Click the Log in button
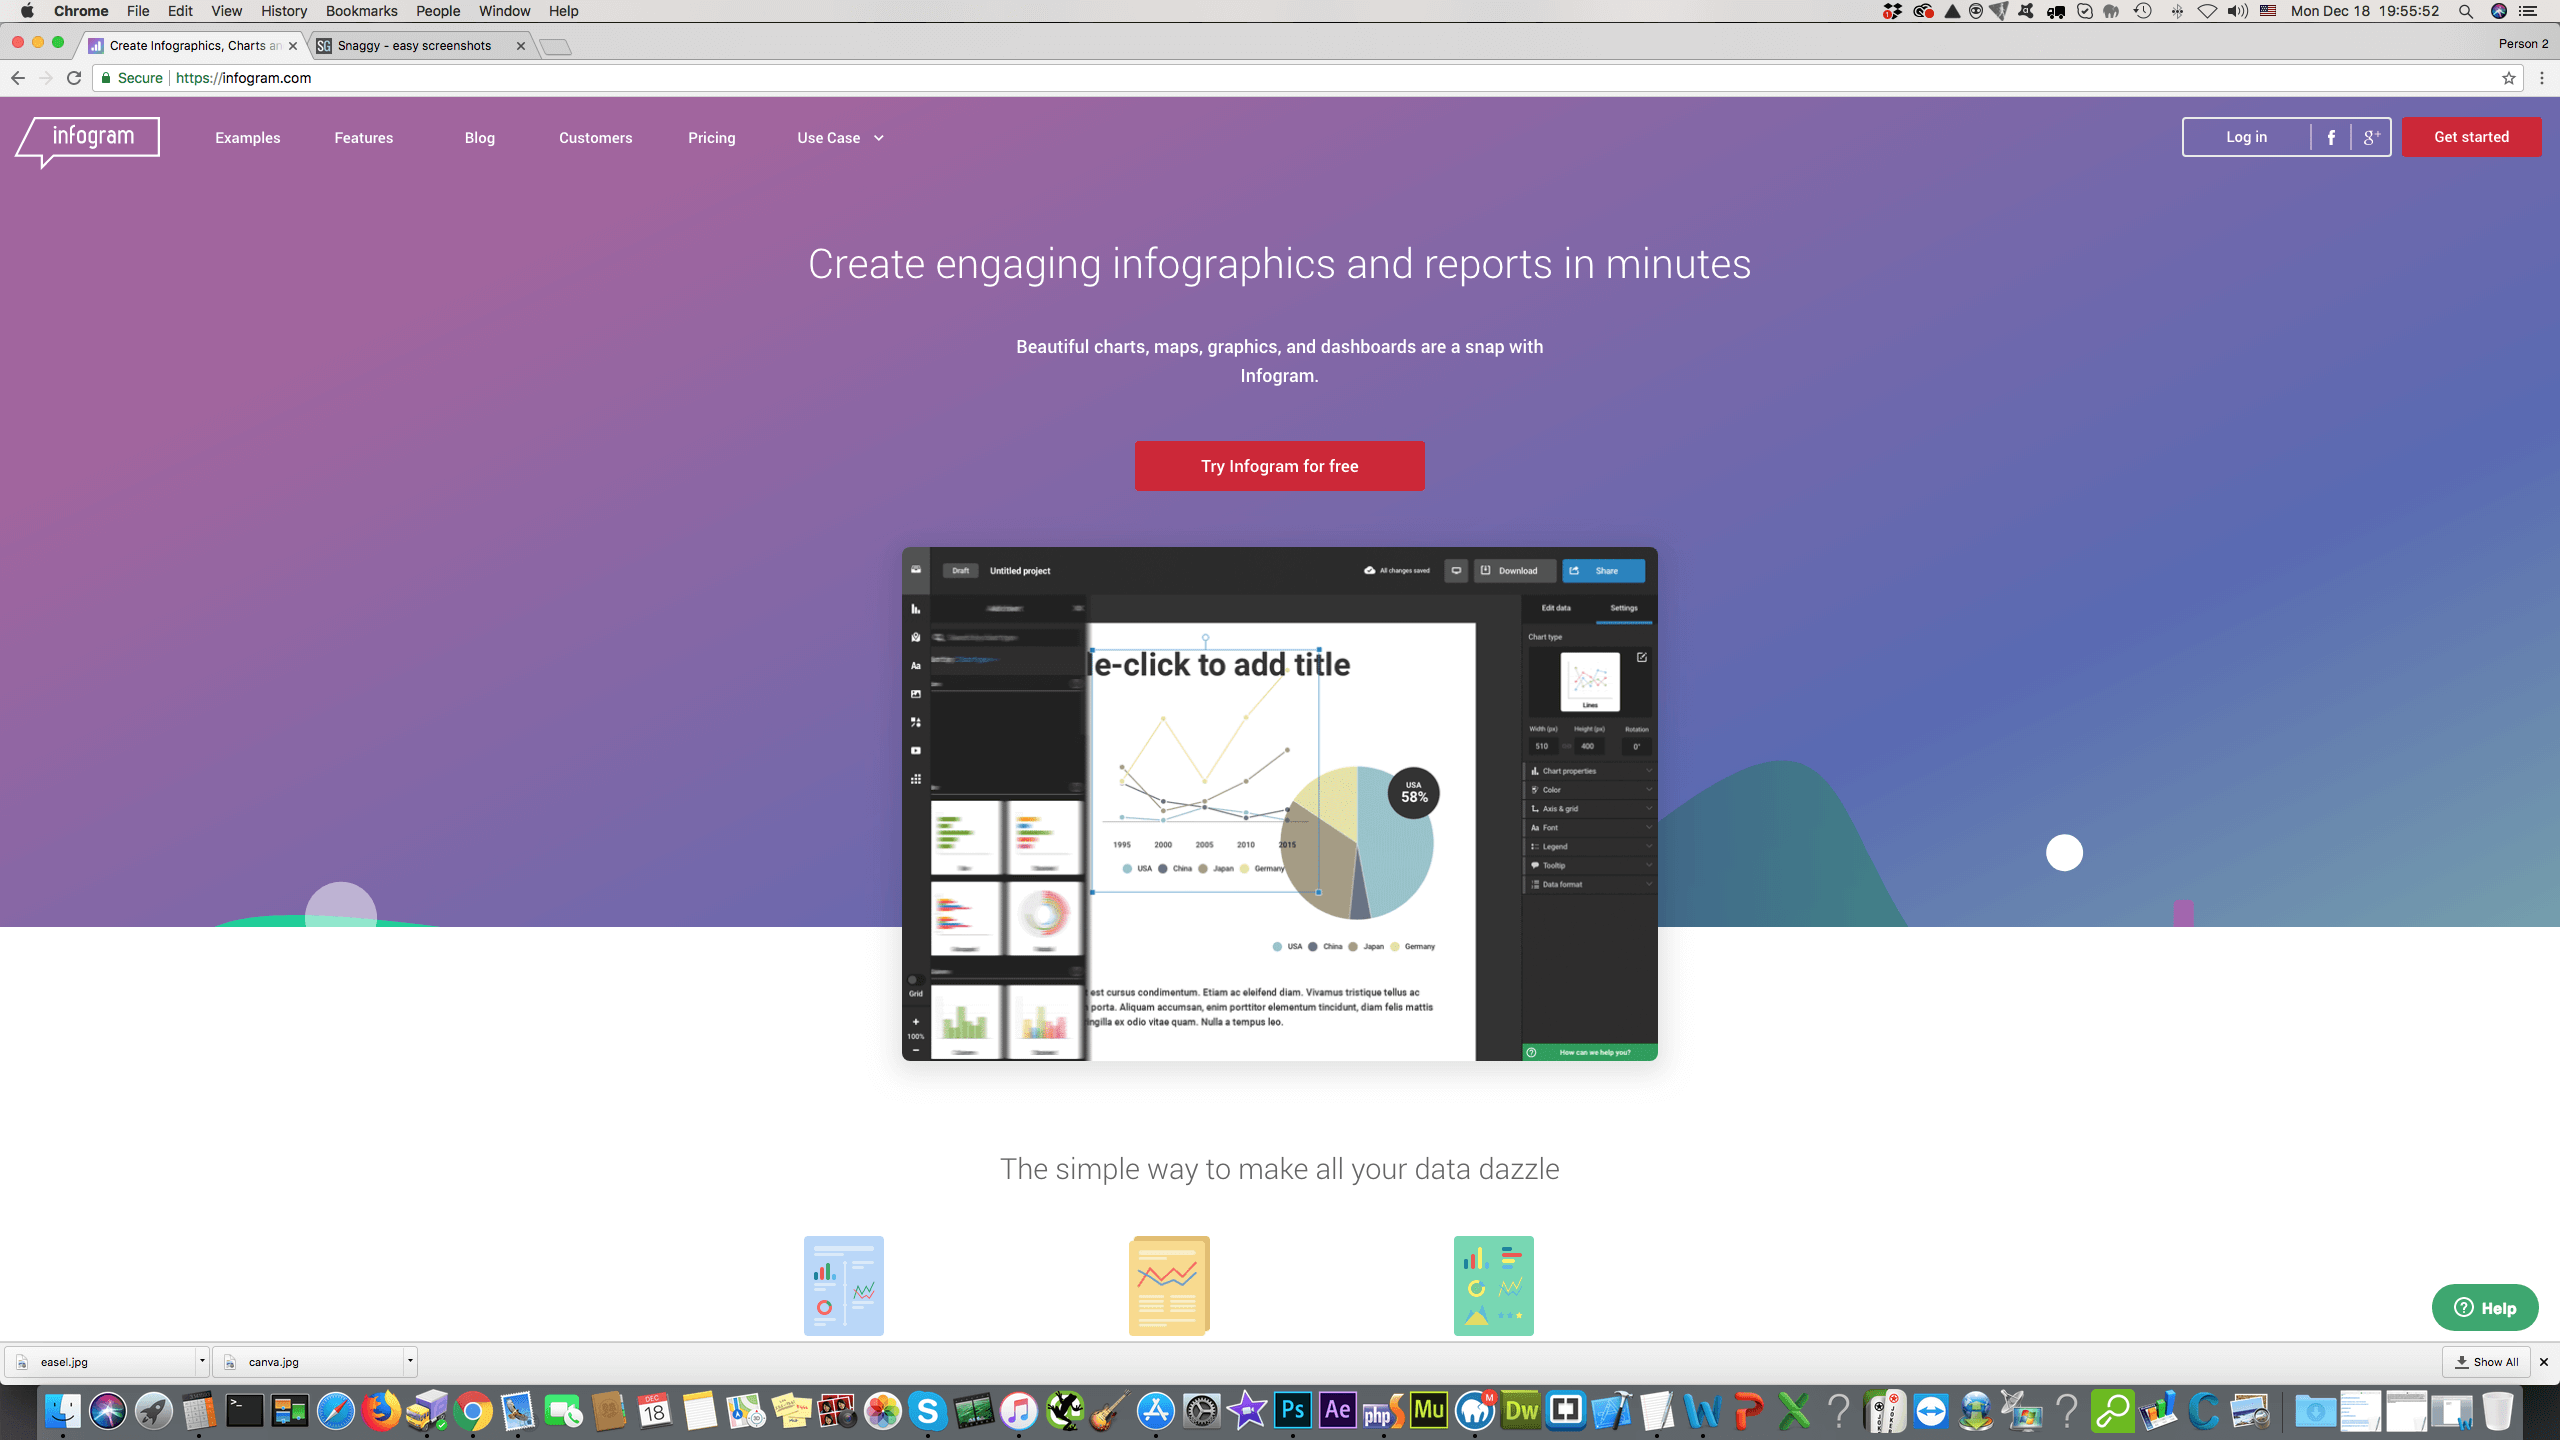This screenshot has width=2560, height=1440. tap(2246, 138)
